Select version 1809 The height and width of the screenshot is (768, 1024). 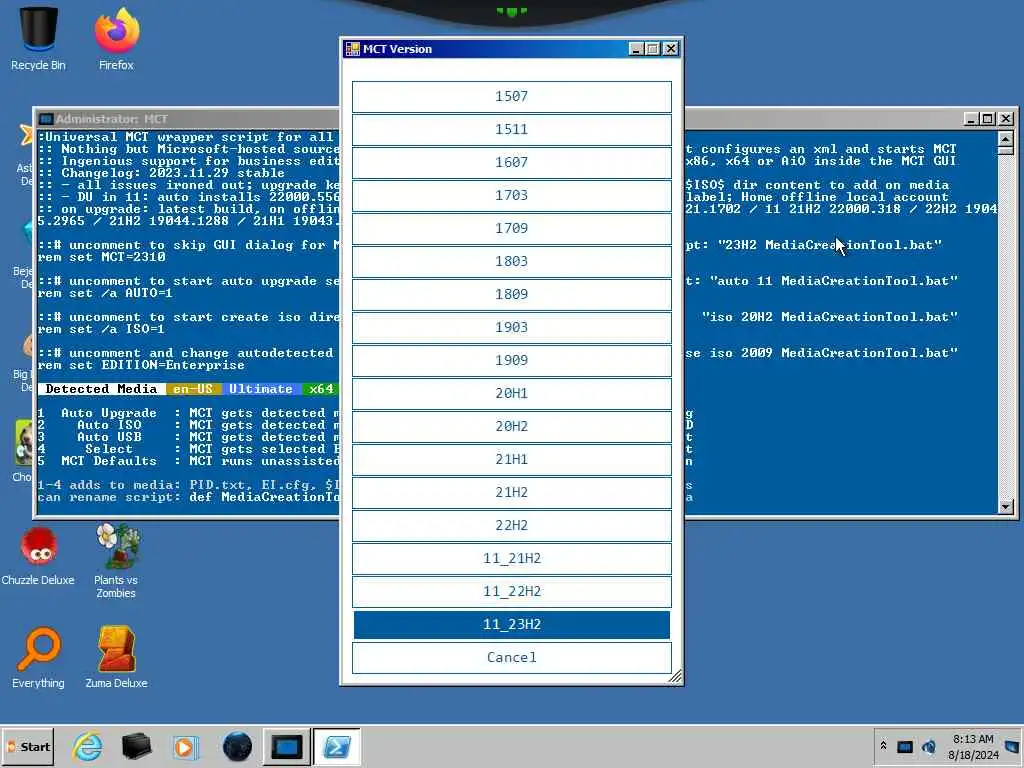coord(511,295)
